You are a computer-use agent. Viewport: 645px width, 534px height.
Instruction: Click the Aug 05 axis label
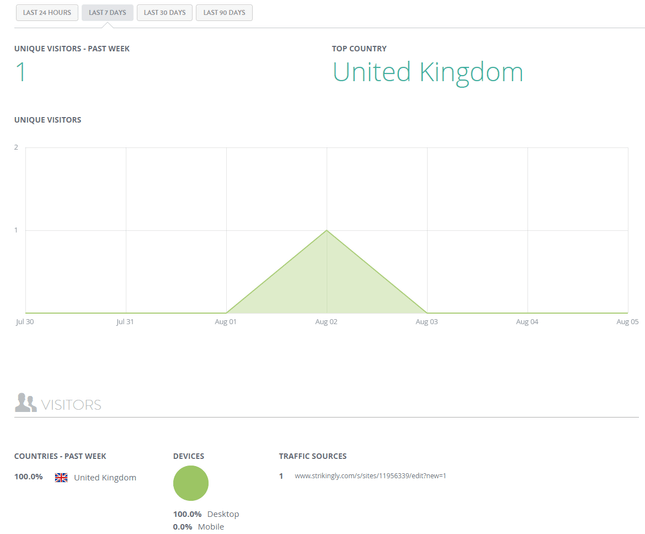tap(627, 322)
